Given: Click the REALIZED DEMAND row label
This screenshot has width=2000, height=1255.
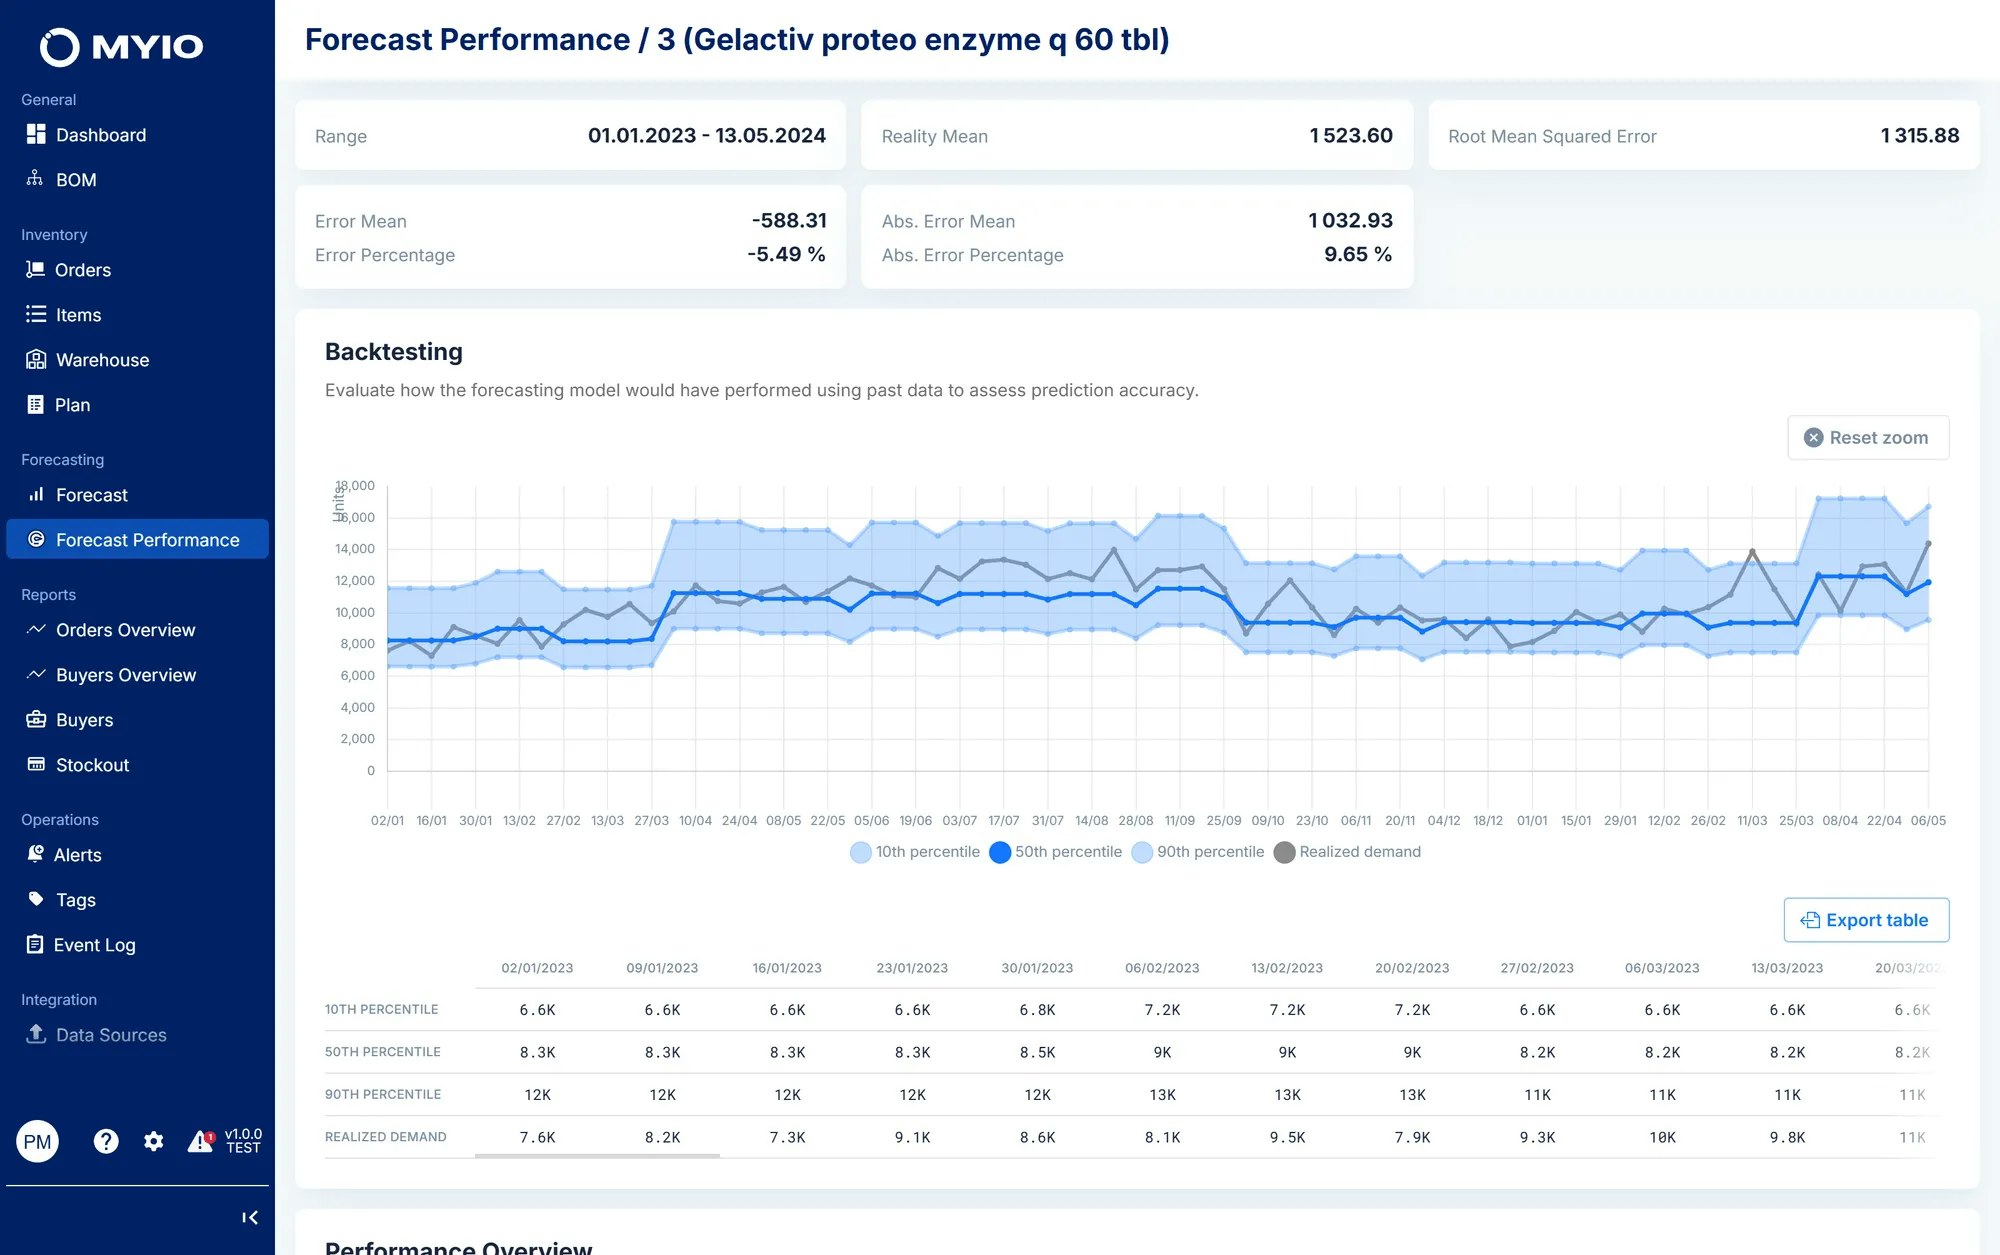Looking at the screenshot, I should click(386, 1137).
